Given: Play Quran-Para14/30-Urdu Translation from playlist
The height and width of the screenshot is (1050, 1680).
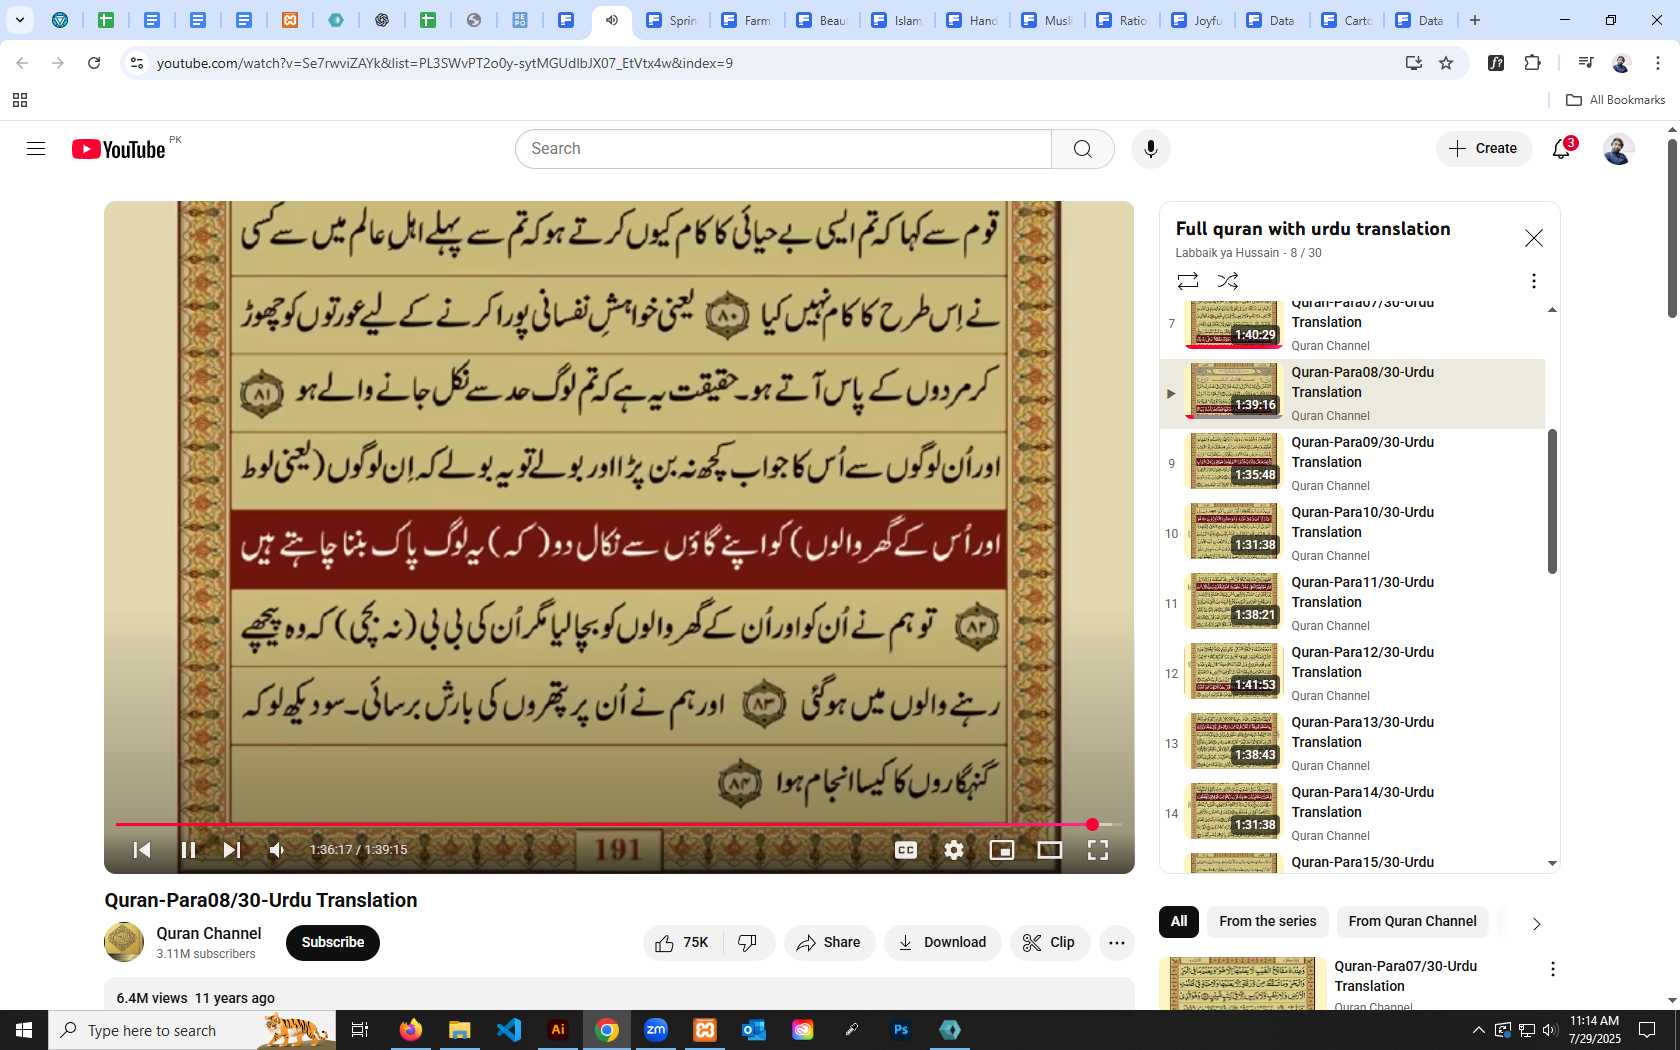Looking at the screenshot, I should [1352, 814].
